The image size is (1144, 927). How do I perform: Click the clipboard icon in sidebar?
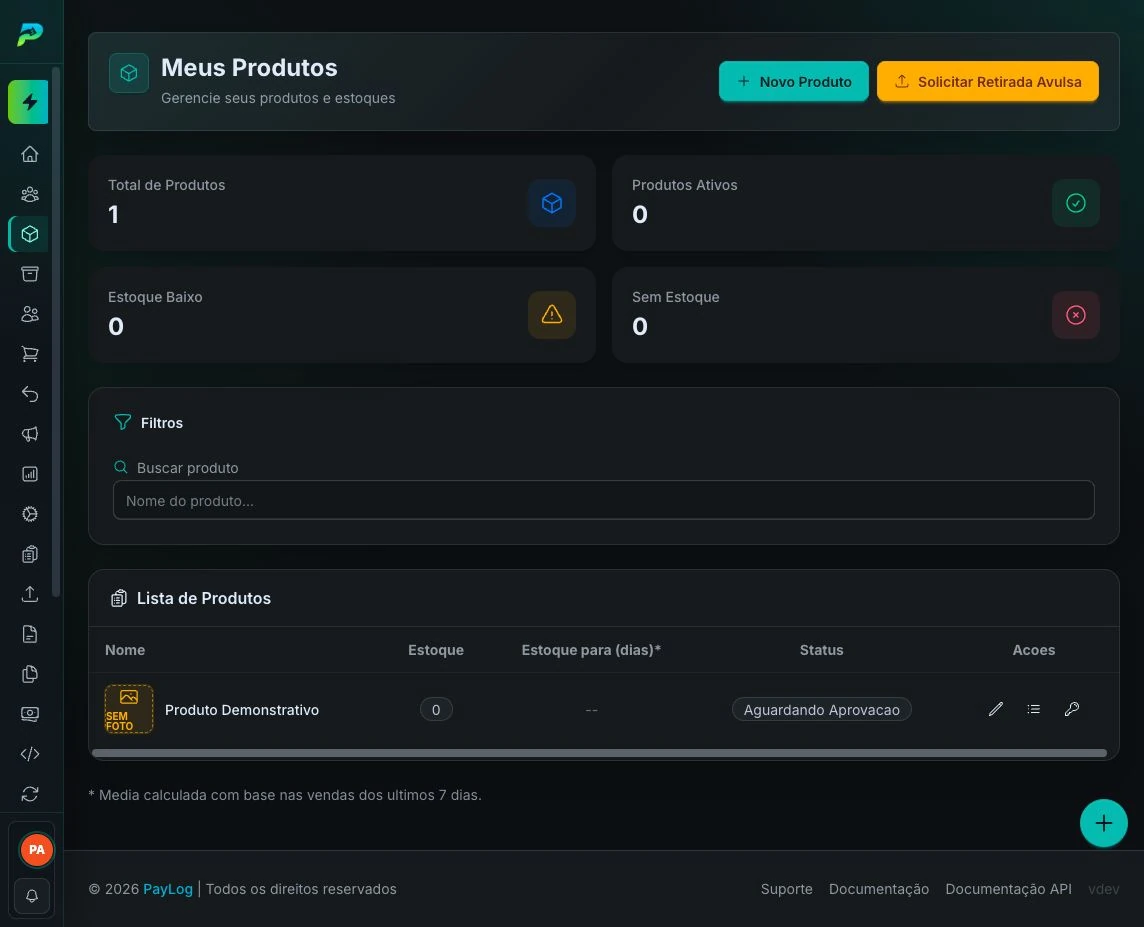[x=30, y=554]
